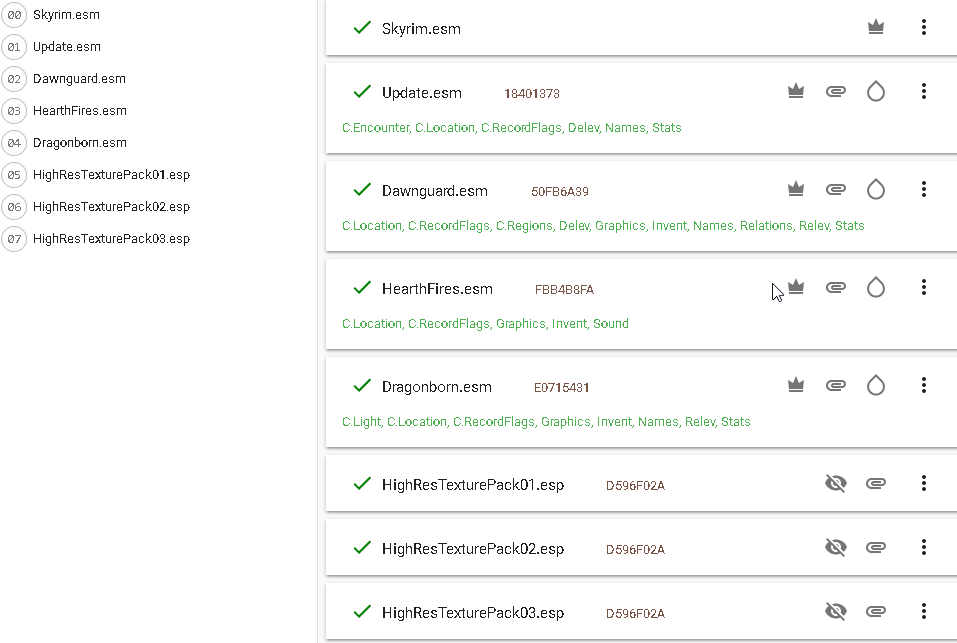957x643 pixels.
Task: Select HighResTexturePack02.esp in the sidebar list
Action: [x=111, y=207]
